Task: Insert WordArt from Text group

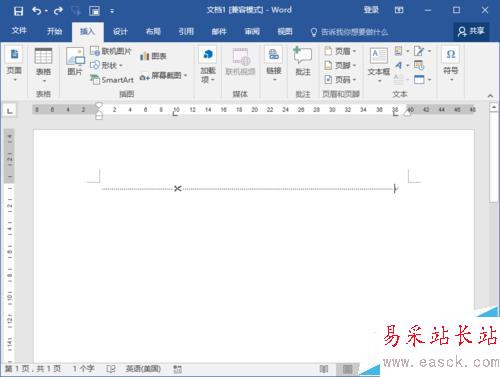Action: coord(401,65)
